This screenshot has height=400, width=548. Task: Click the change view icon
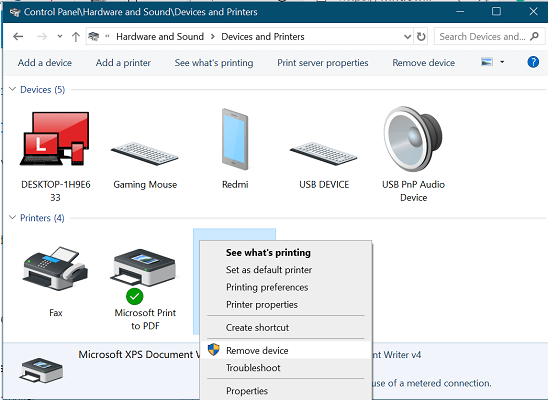(487, 62)
